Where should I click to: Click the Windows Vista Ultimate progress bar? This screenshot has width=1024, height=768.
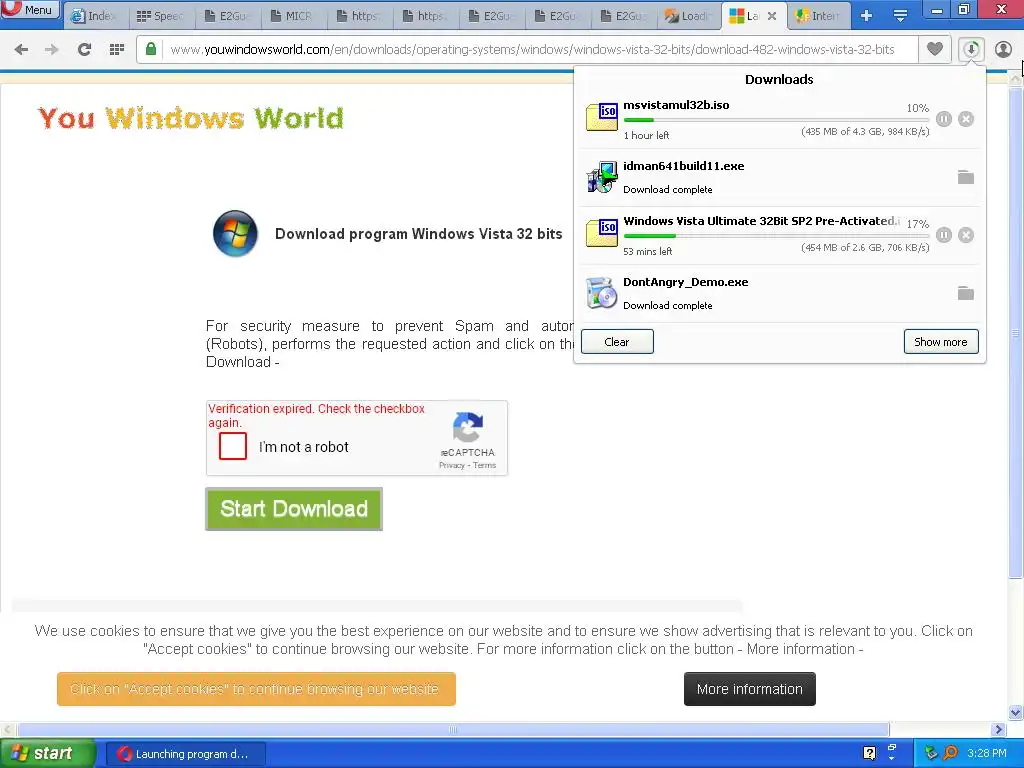776,236
